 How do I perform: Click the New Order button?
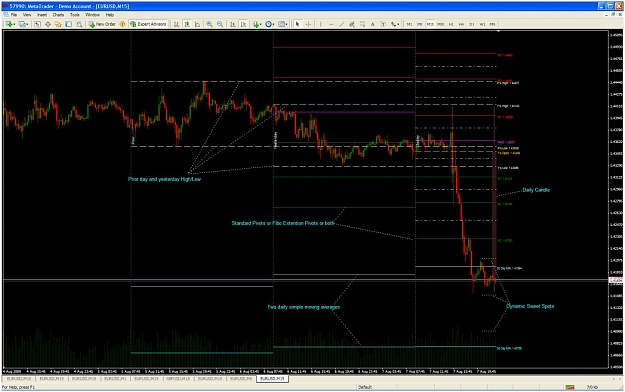(102, 24)
